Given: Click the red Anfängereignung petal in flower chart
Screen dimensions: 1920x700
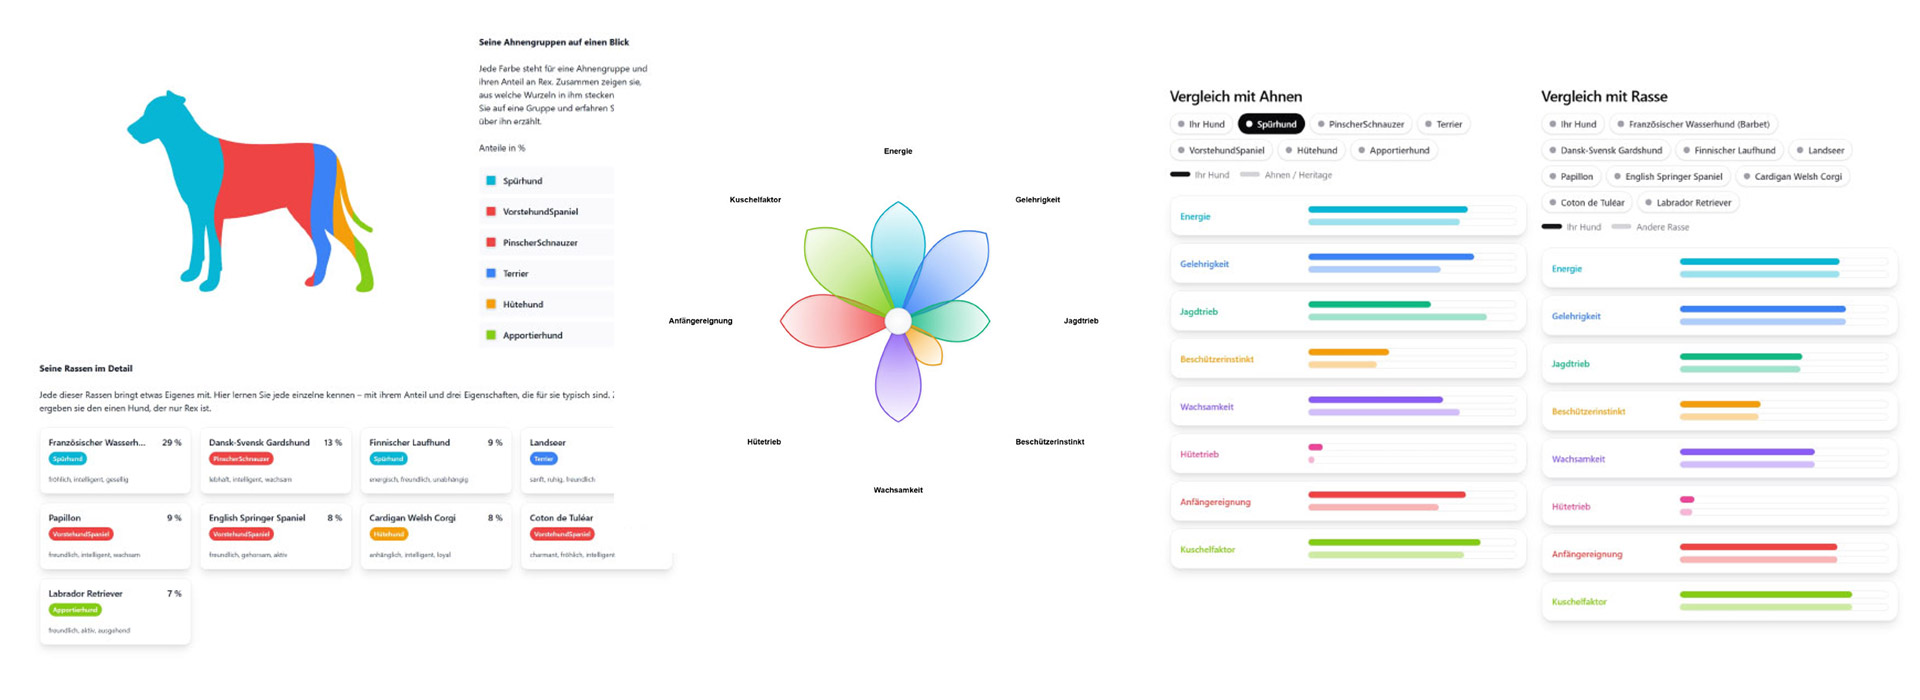Looking at the screenshot, I should click(830, 321).
